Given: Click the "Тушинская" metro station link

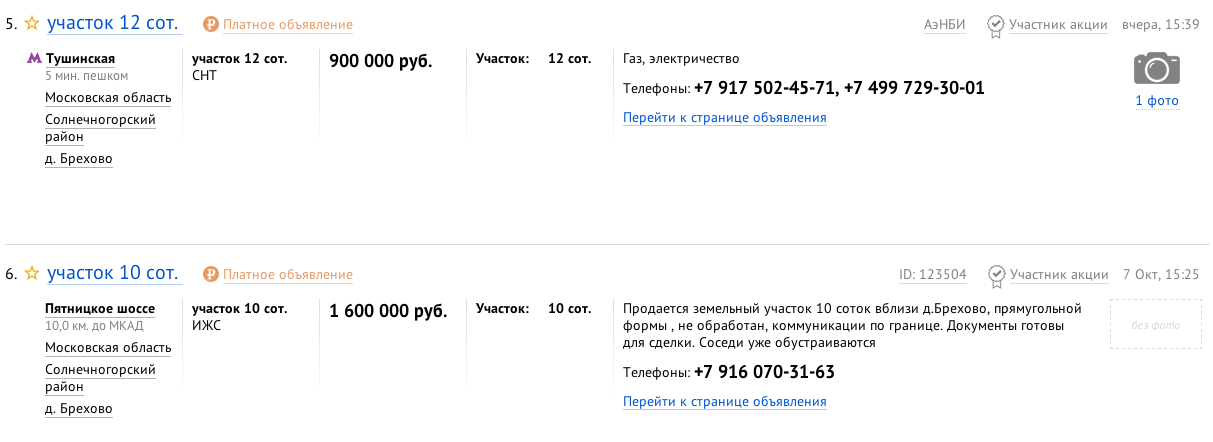Looking at the screenshot, I should 80,59.
